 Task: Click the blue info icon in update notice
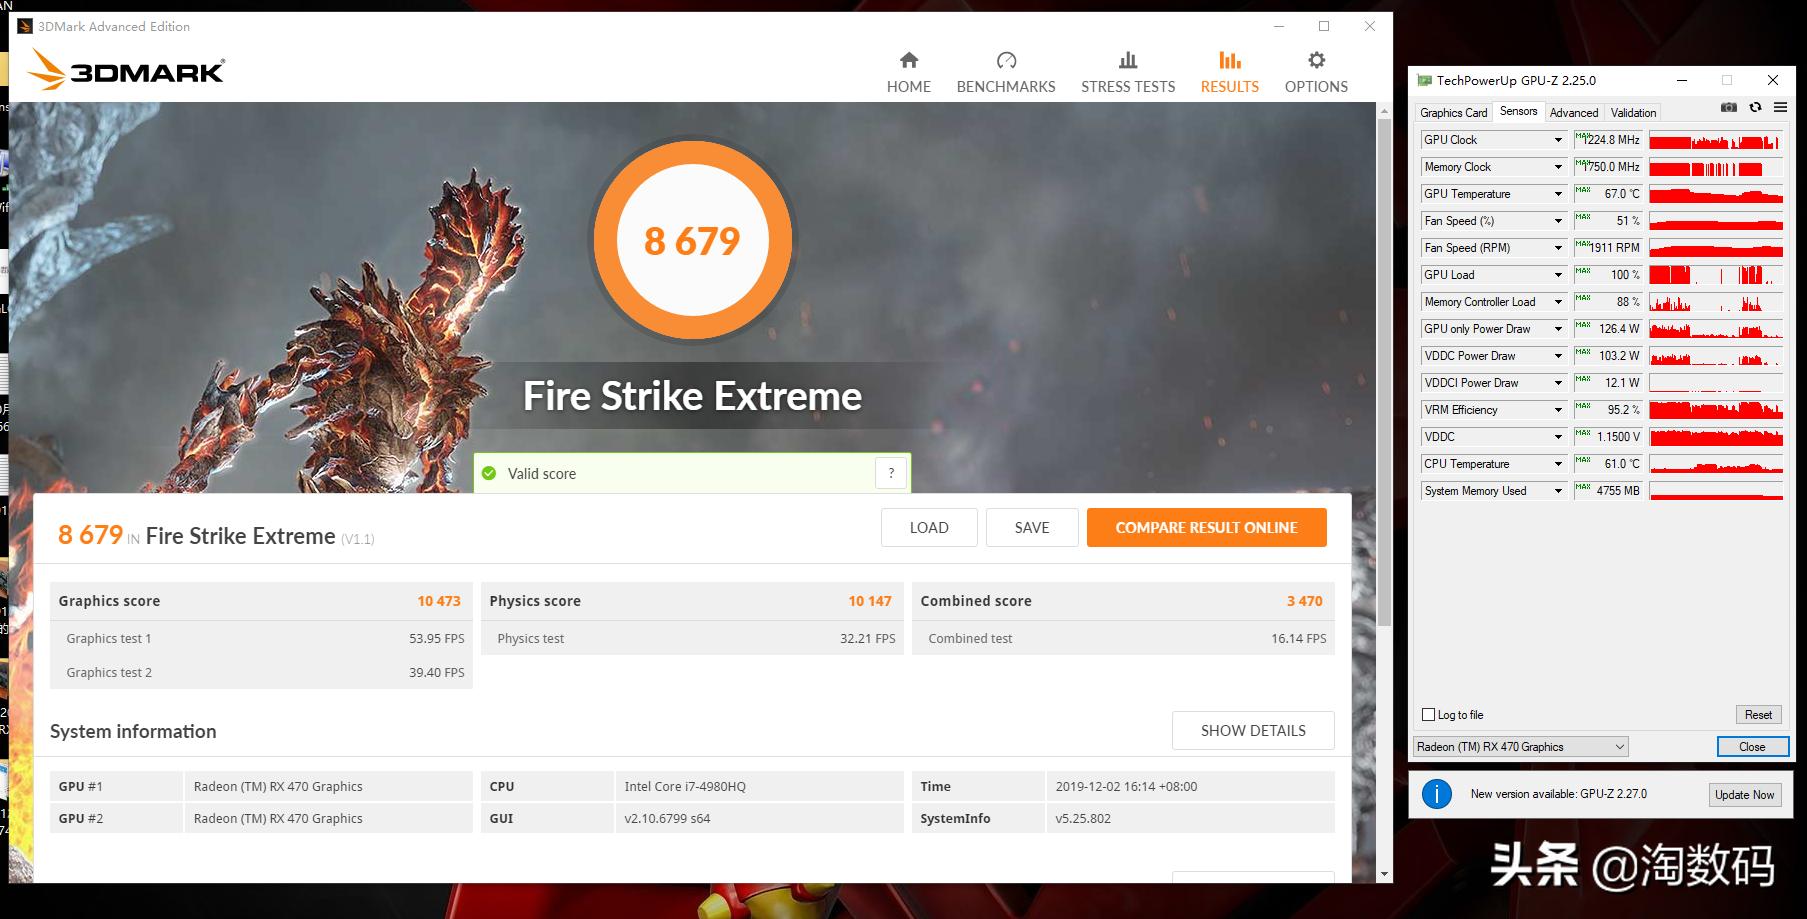[1437, 794]
